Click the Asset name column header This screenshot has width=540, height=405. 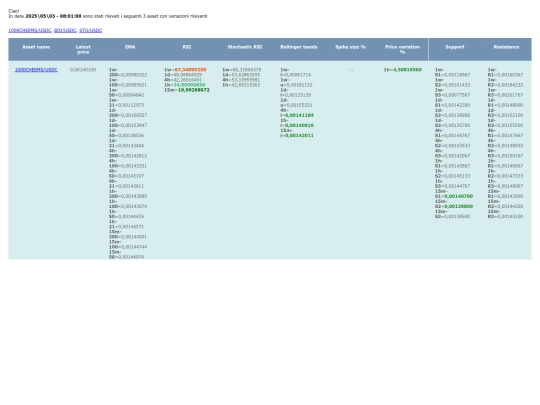(x=36, y=47)
